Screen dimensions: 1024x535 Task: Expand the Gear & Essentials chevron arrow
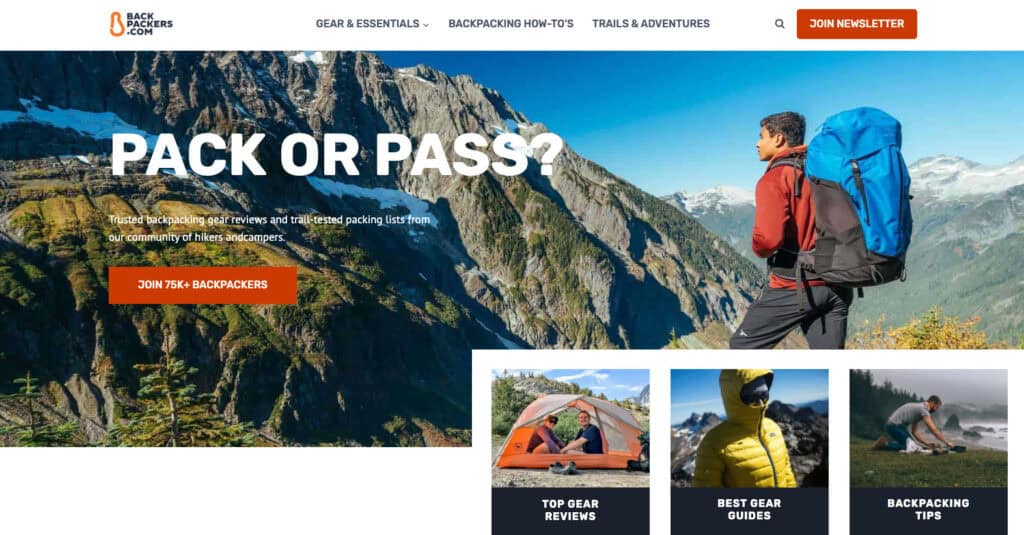tap(426, 25)
